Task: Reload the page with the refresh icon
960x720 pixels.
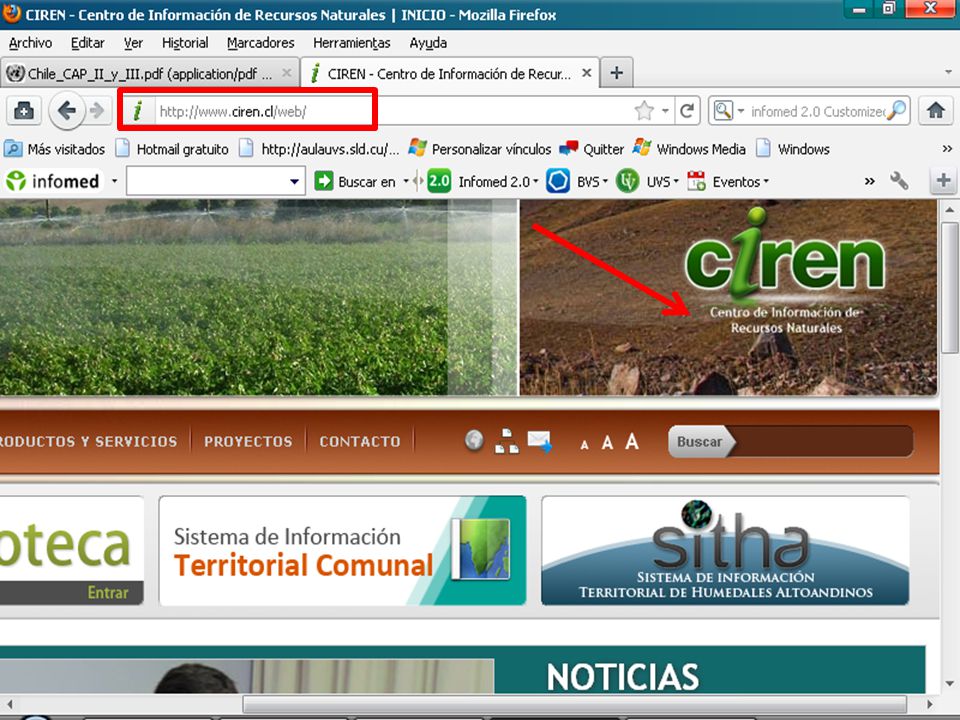Action: (x=687, y=111)
